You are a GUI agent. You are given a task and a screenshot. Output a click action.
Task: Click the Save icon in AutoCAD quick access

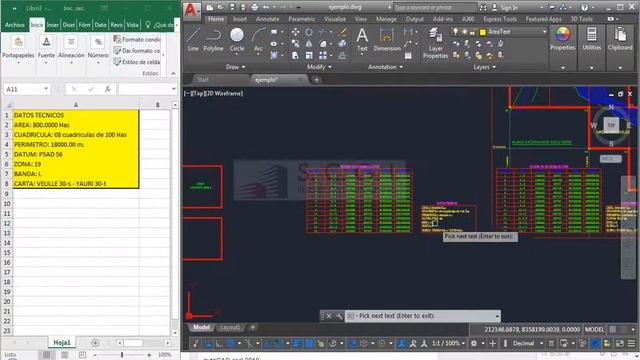point(232,7)
